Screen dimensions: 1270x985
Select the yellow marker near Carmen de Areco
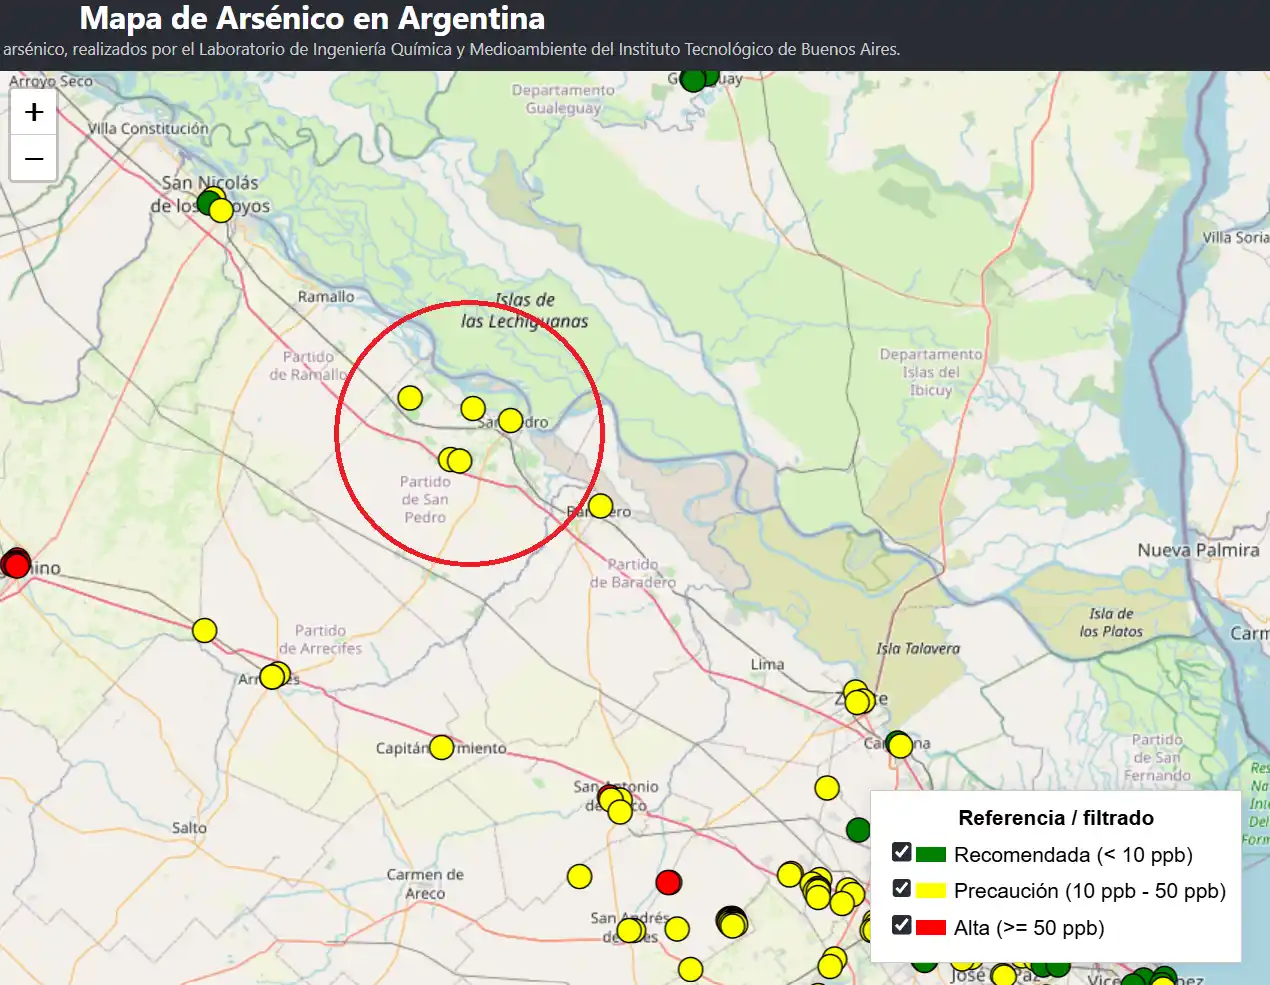[580, 877]
